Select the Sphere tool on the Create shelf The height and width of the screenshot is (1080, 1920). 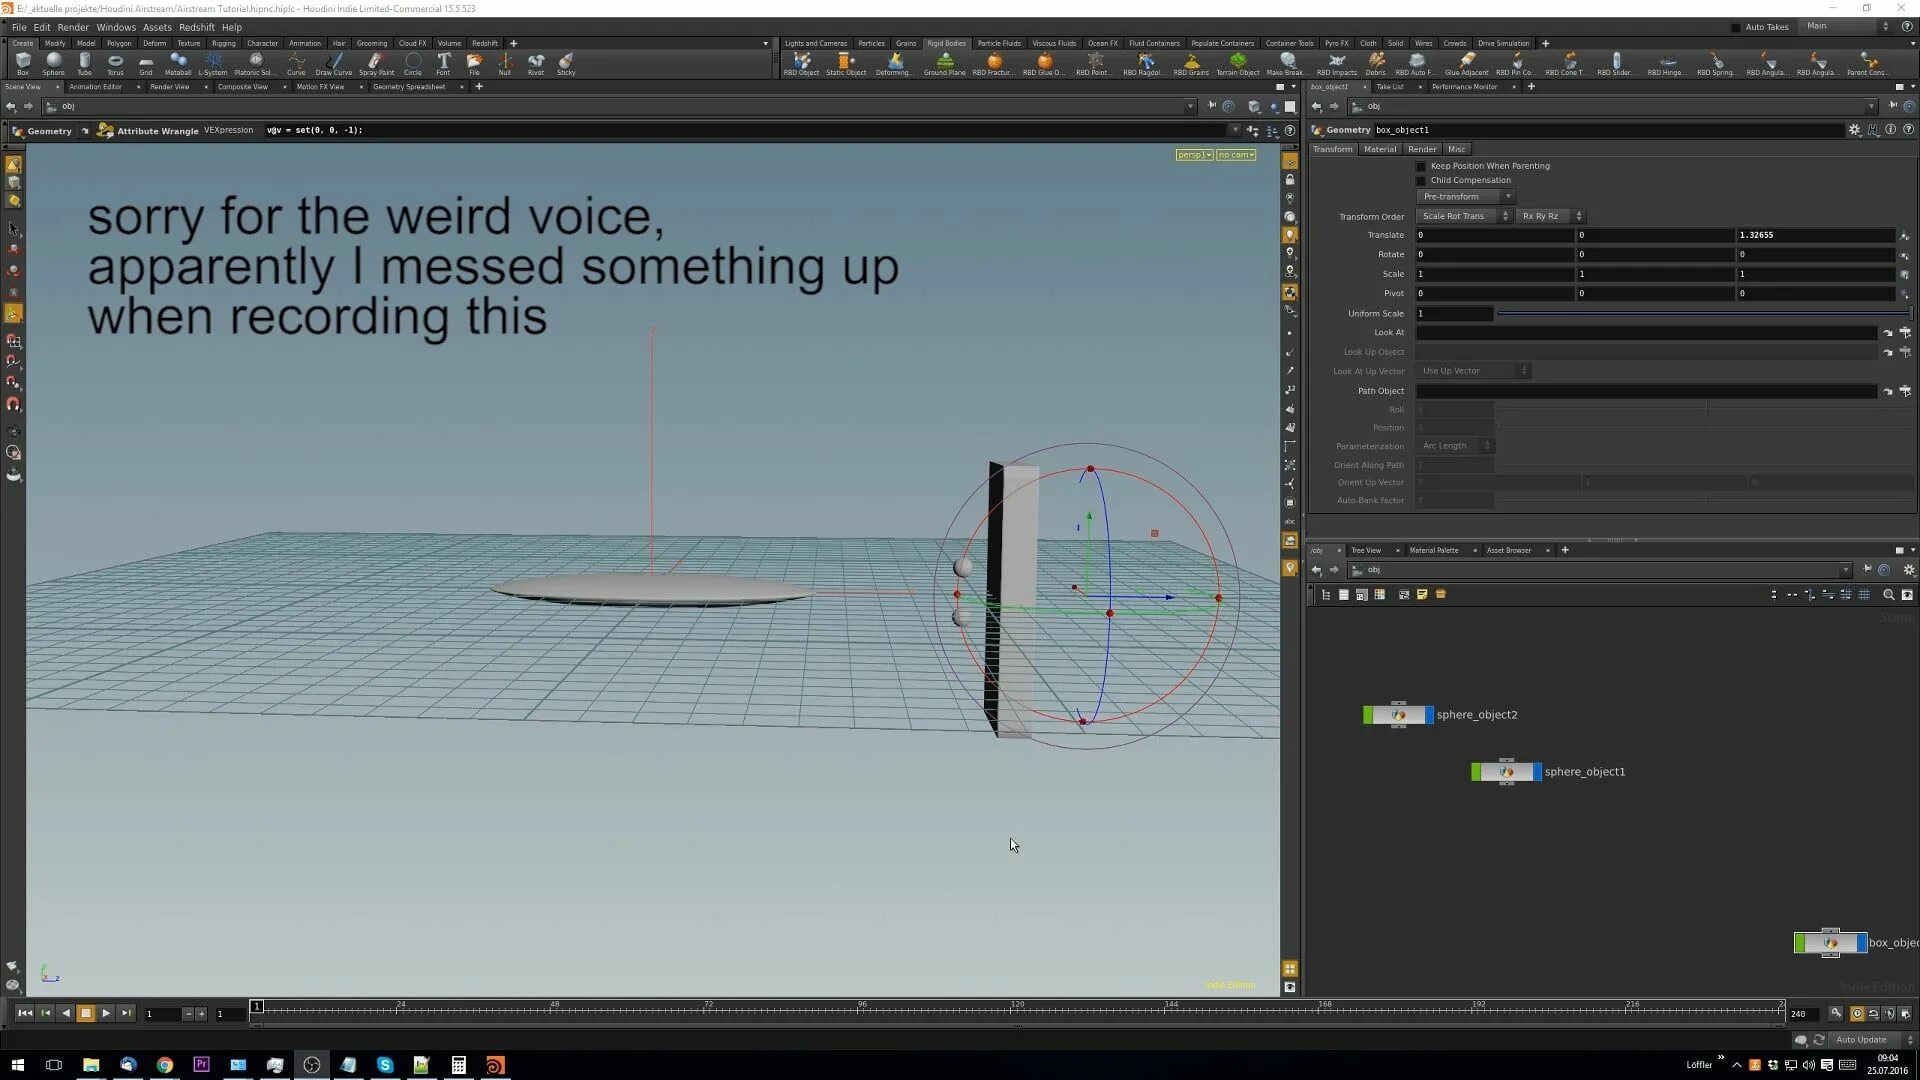point(53,63)
